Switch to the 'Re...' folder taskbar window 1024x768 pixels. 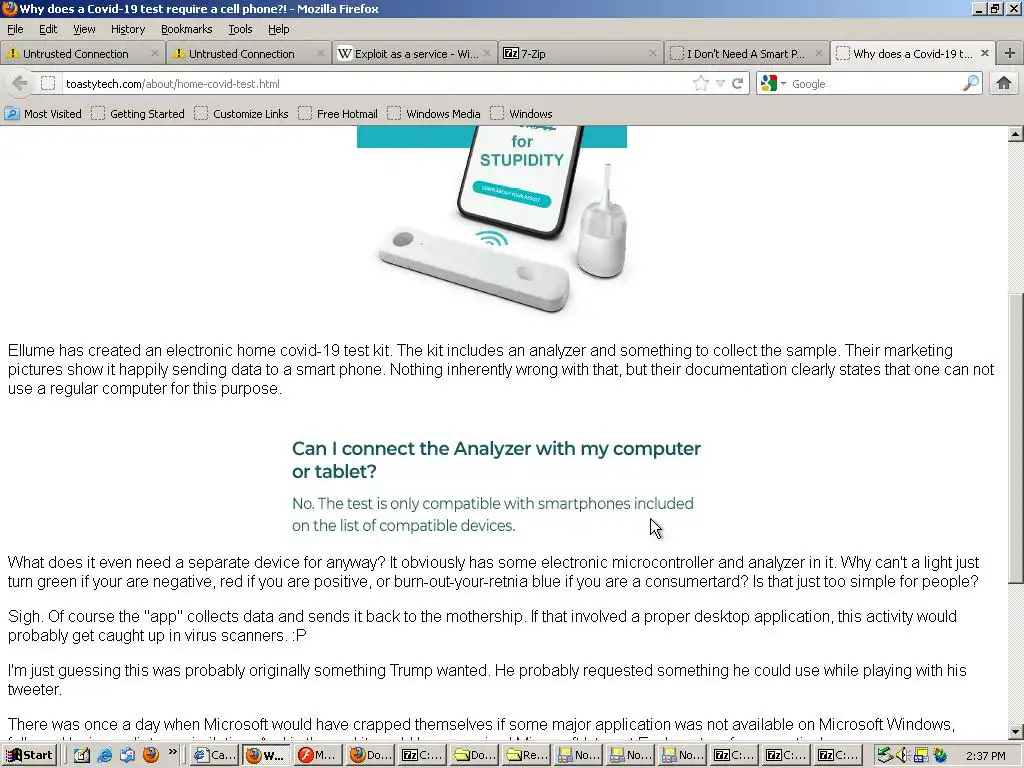527,755
